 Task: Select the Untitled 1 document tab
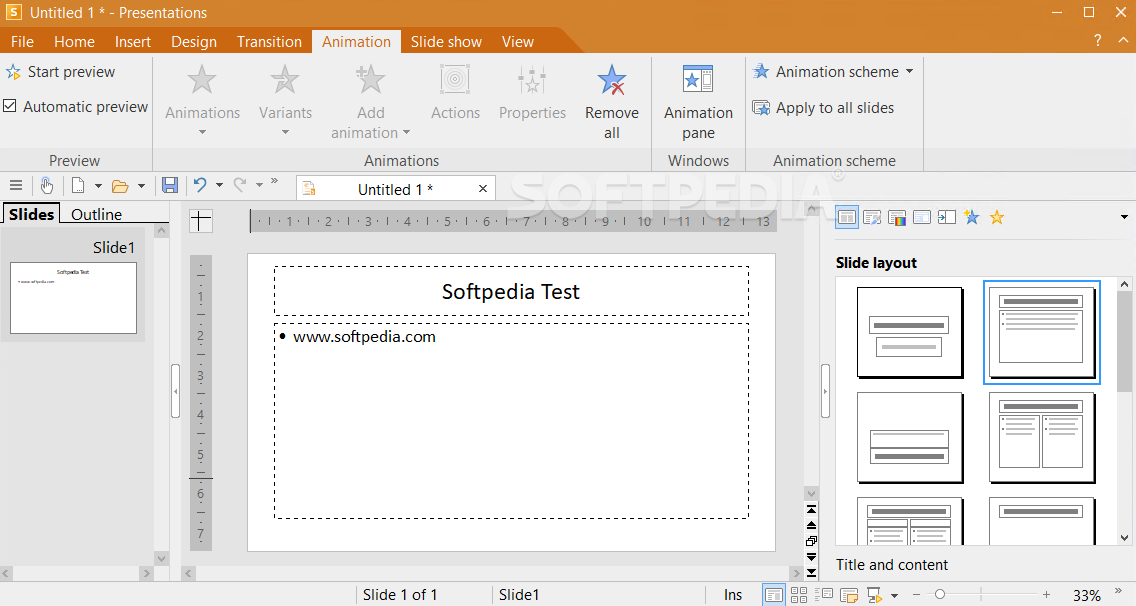click(395, 188)
